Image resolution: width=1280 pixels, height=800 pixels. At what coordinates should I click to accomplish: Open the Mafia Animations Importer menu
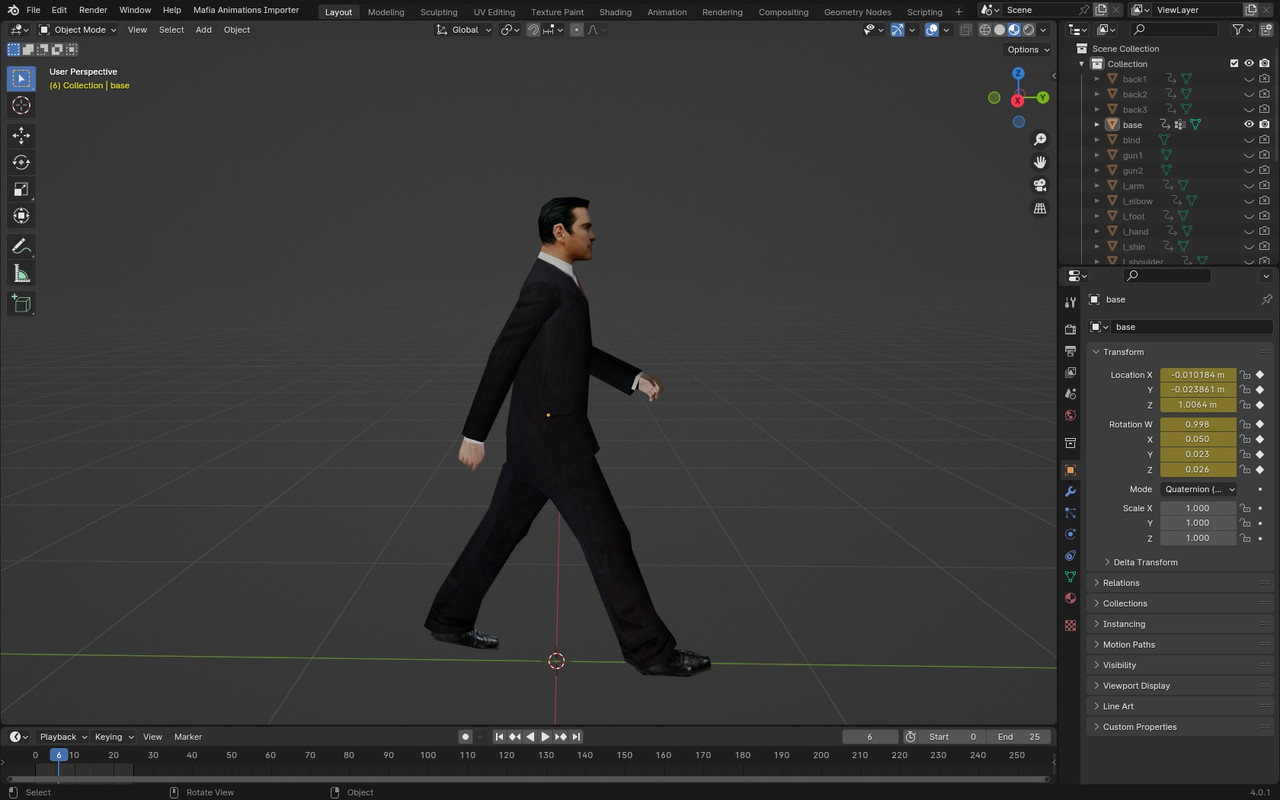246,10
